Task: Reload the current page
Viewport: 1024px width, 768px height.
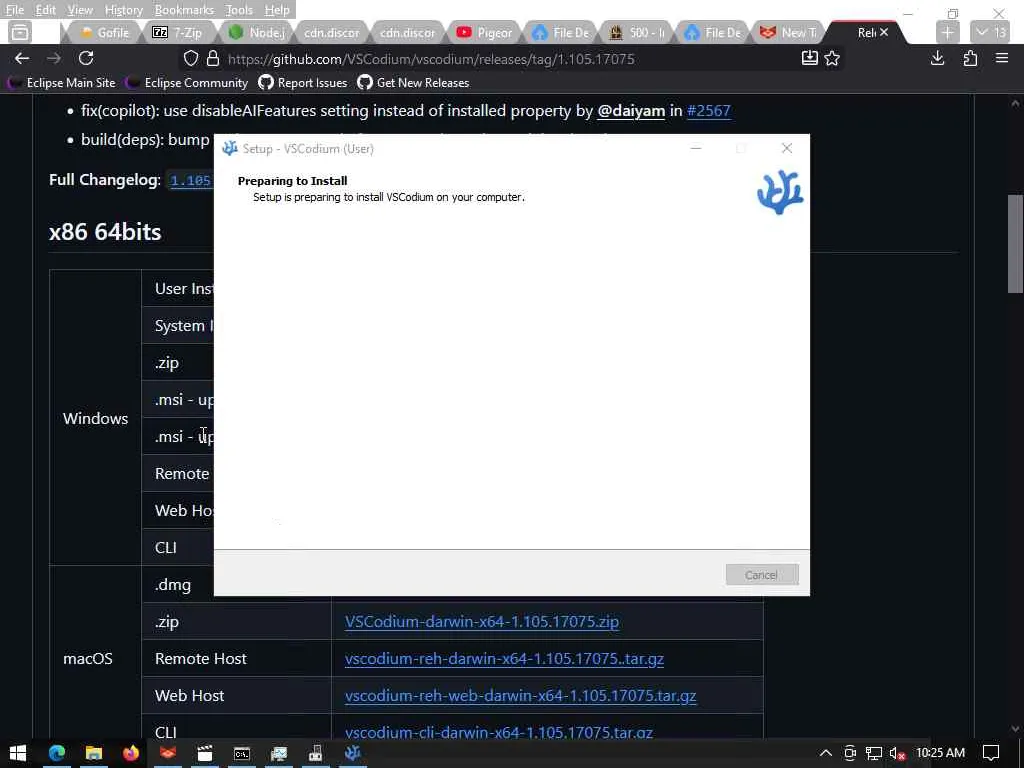Action: point(86,59)
